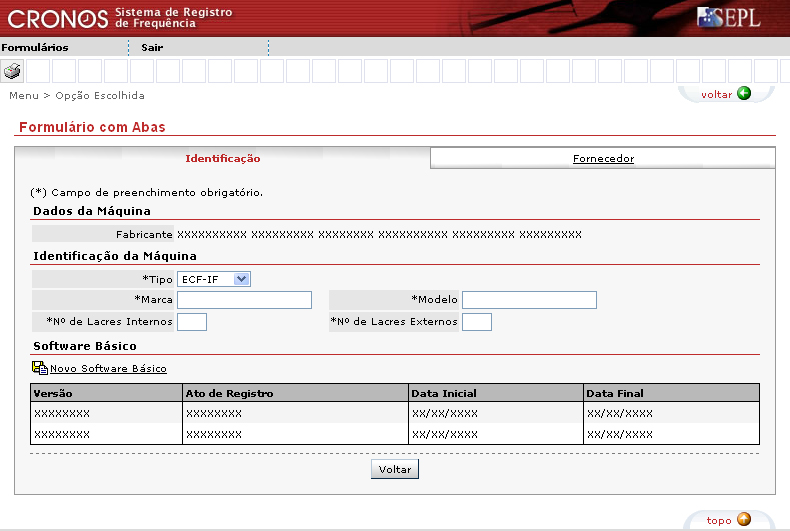Expand the Tipo dropdown showing ECF-IF
Image resolution: width=790 pixels, height=531 pixels.
(213, 279)
